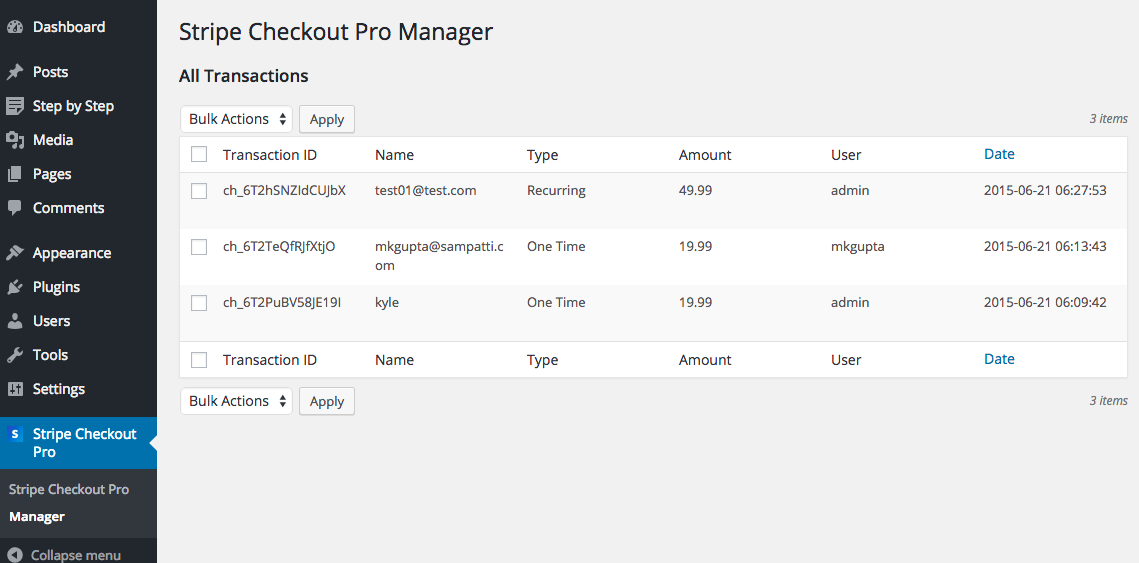This screenshot has width=1139, height=563.
Task: Collapse the sidebar menu
Action: coord(65,555)
